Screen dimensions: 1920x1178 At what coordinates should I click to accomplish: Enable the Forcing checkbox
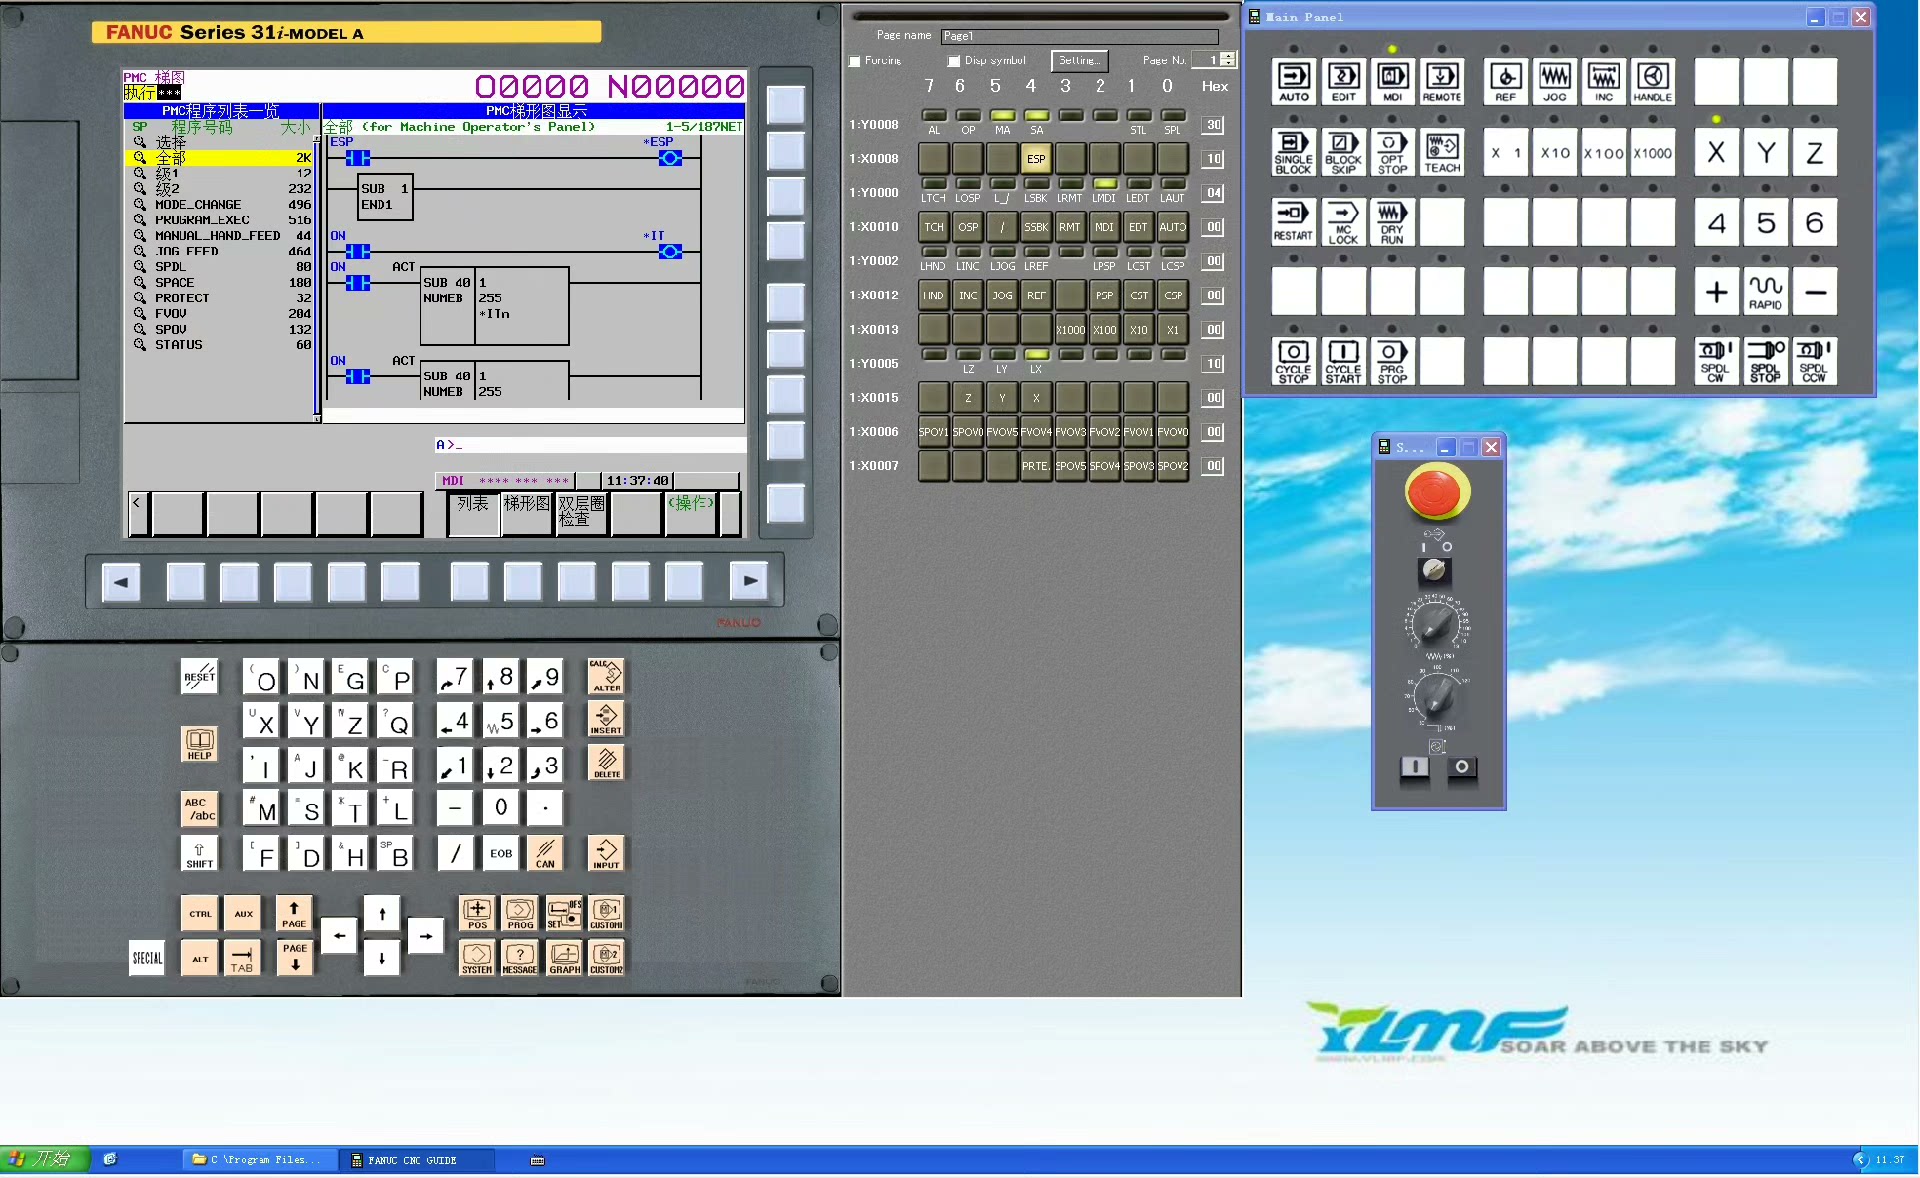point(856,61)
